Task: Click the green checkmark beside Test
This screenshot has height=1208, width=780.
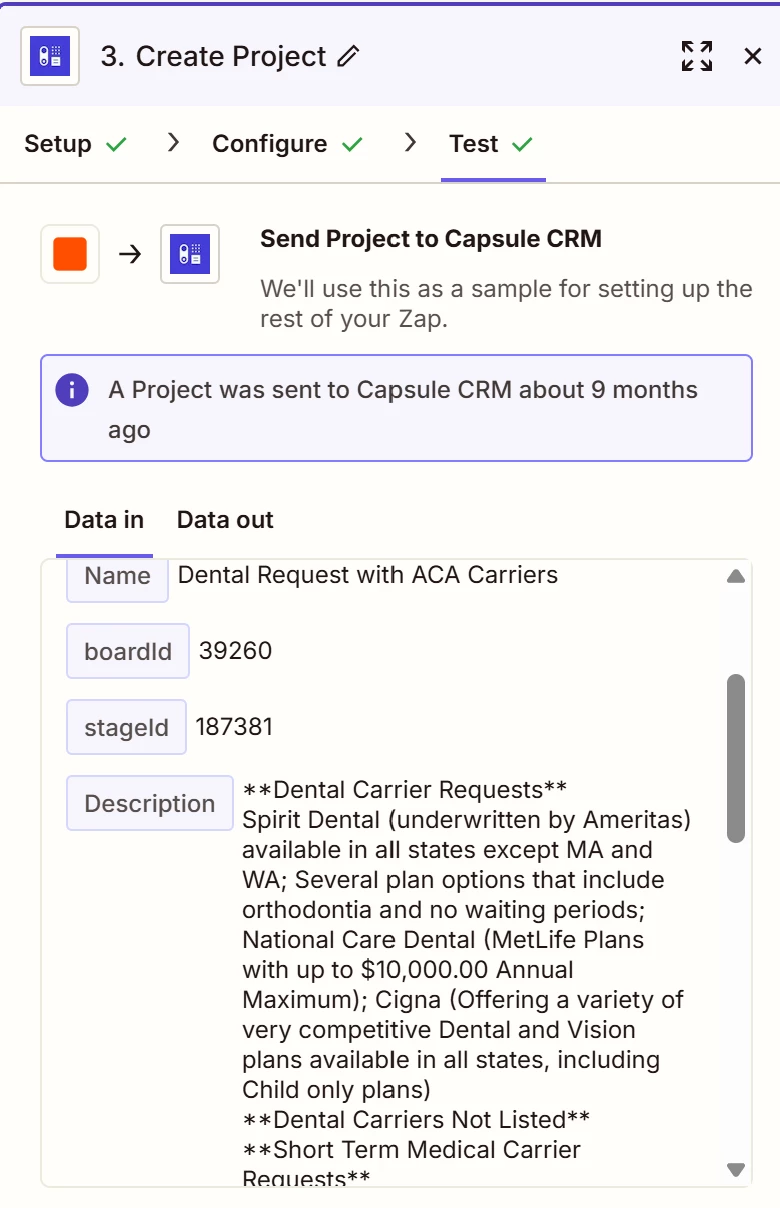Action: pos(522,145)
